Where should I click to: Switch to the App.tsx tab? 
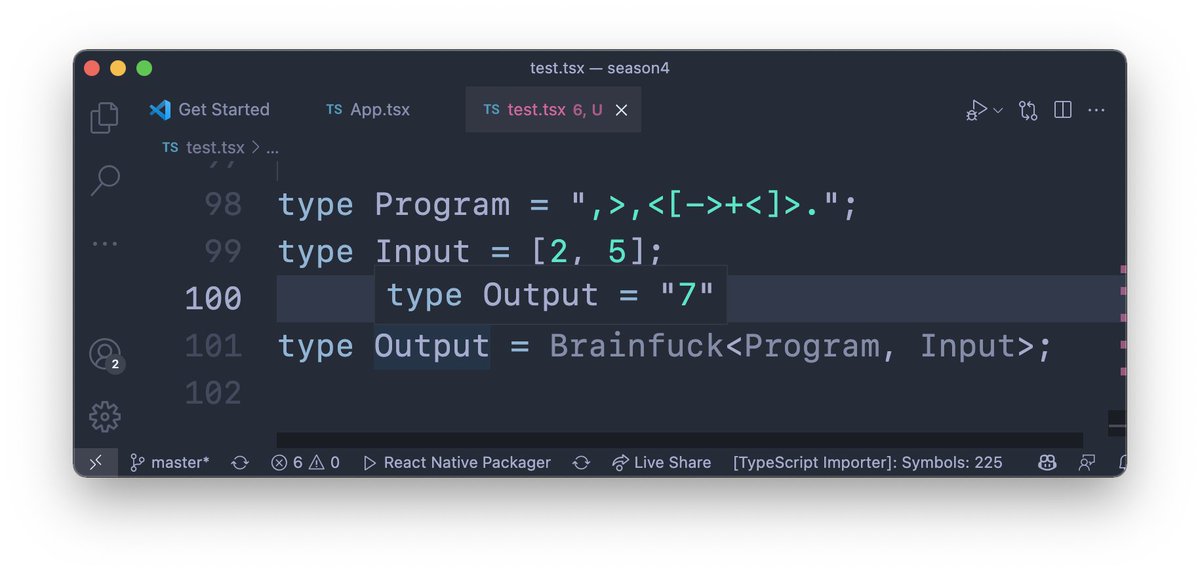(x=368, y=110)
